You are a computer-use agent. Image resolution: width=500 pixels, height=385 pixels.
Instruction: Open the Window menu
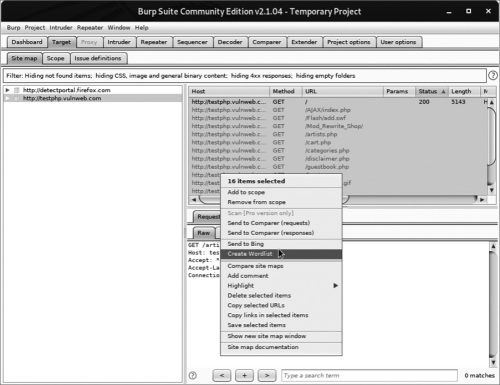point(119,28)
